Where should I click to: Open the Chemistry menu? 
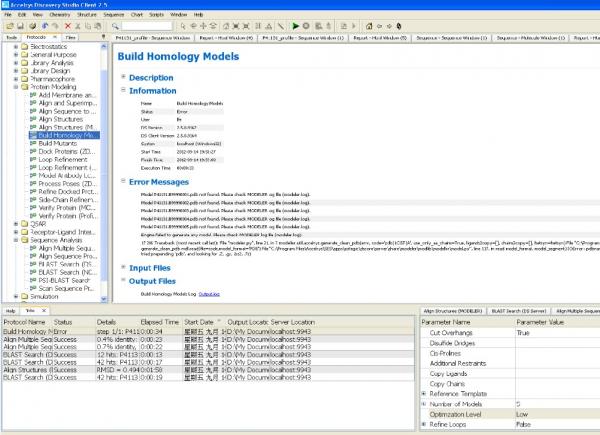coord(60,15)
